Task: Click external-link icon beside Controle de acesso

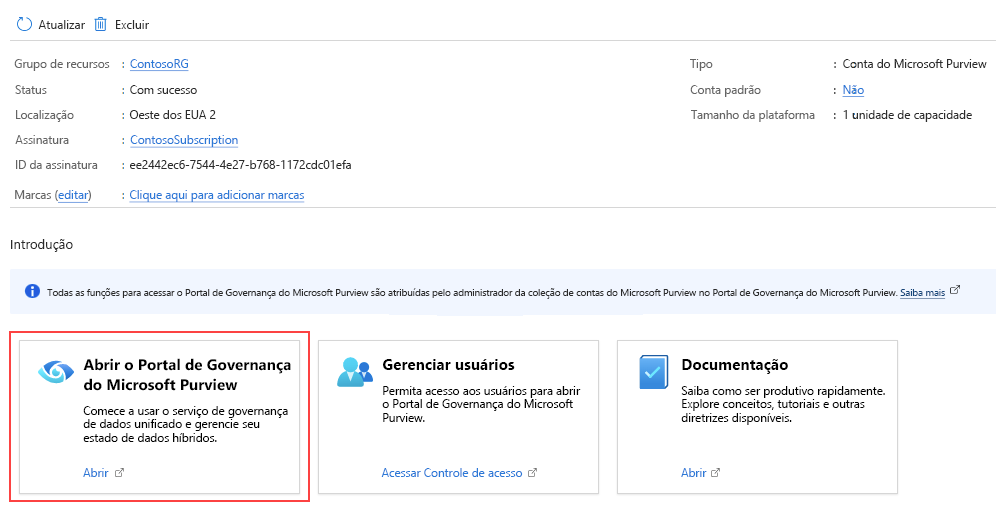Action: 533,472
